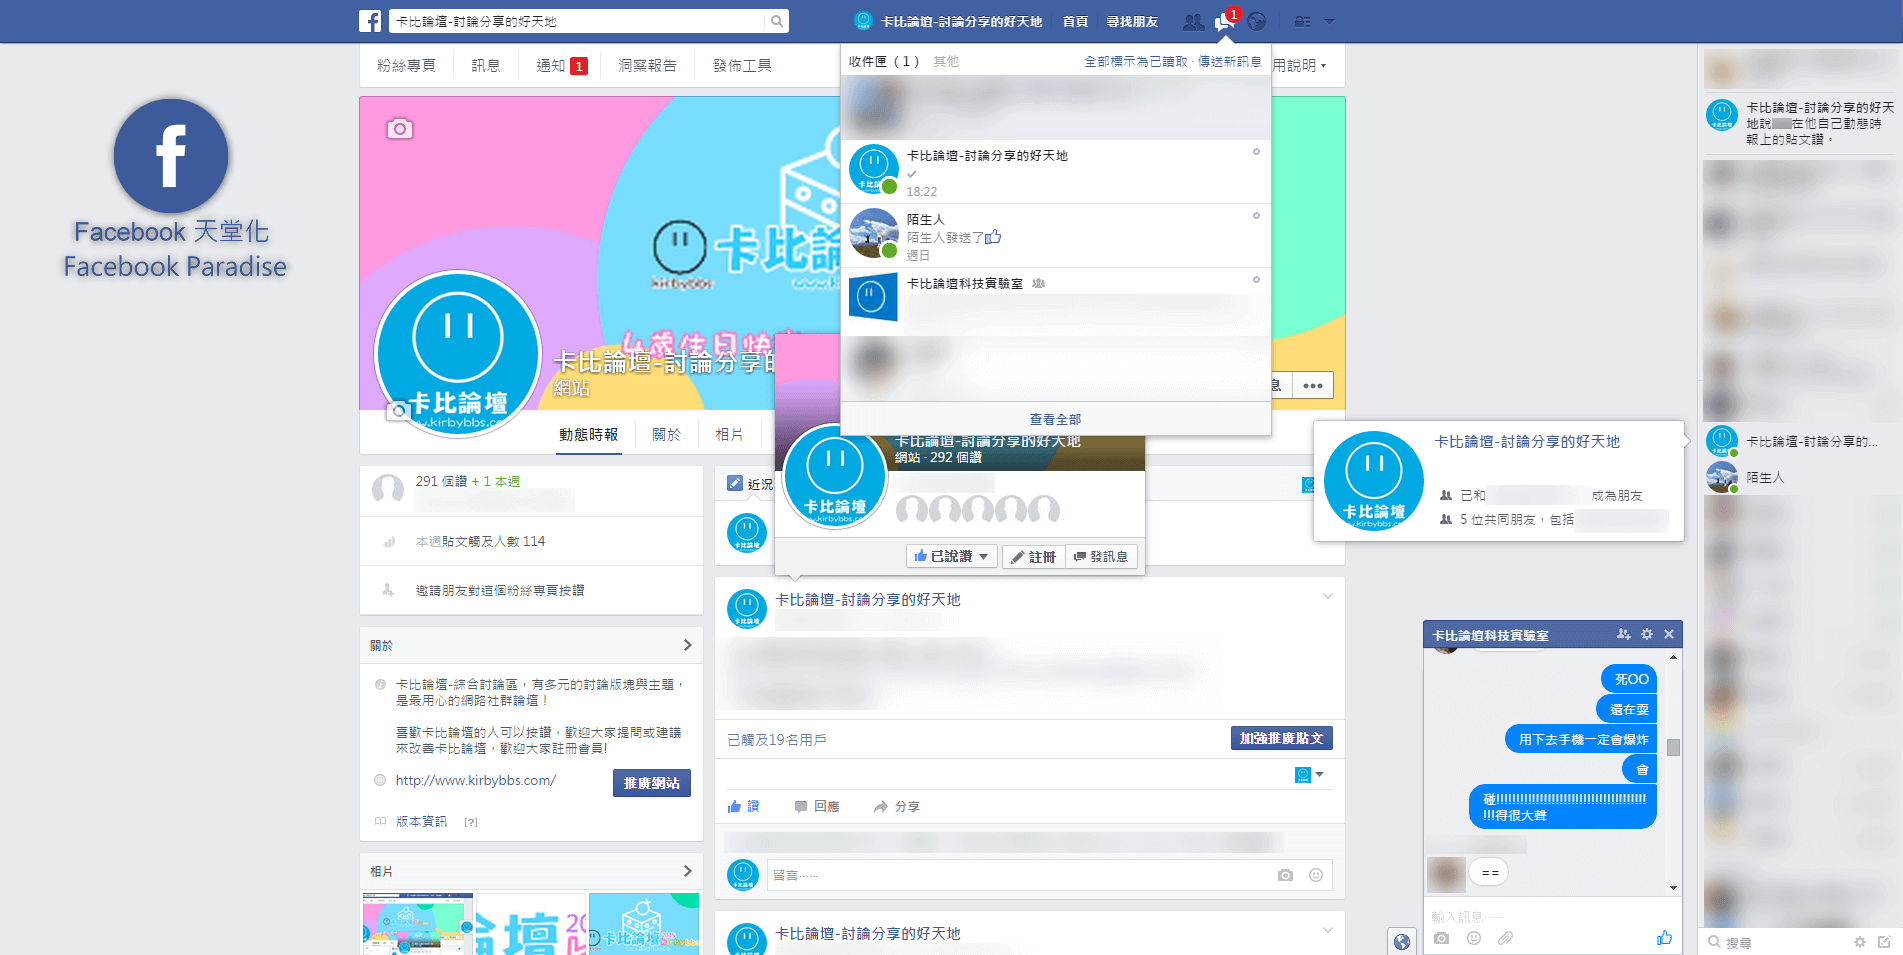
Task: Mark the 卡比論壇科技實驗室 notification as read
Action: click(1256, 280)
